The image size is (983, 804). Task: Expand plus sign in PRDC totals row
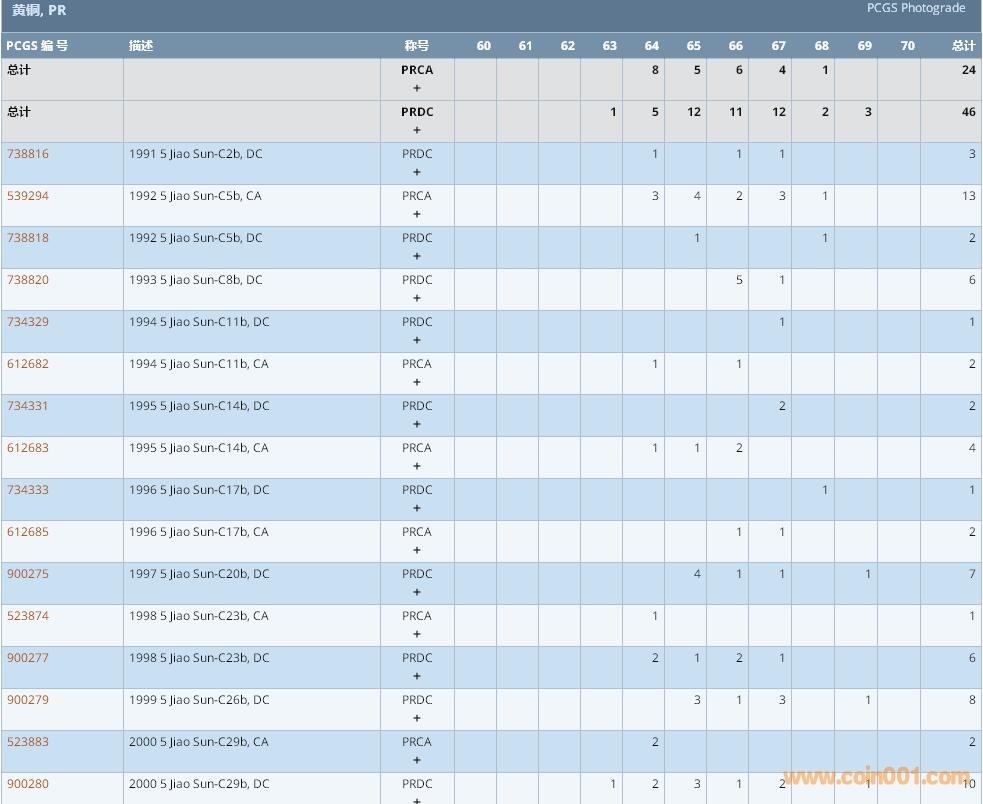[x=417, y=130]
